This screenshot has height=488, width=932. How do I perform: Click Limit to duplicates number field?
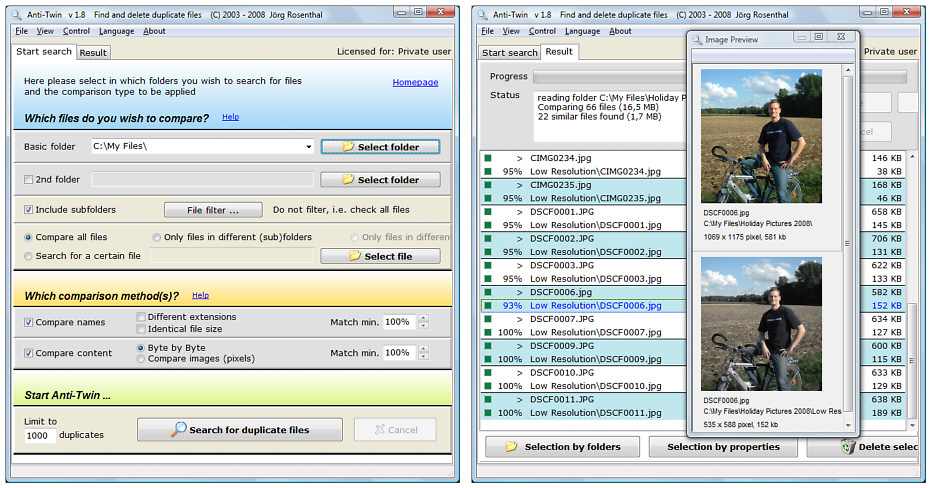39,436
